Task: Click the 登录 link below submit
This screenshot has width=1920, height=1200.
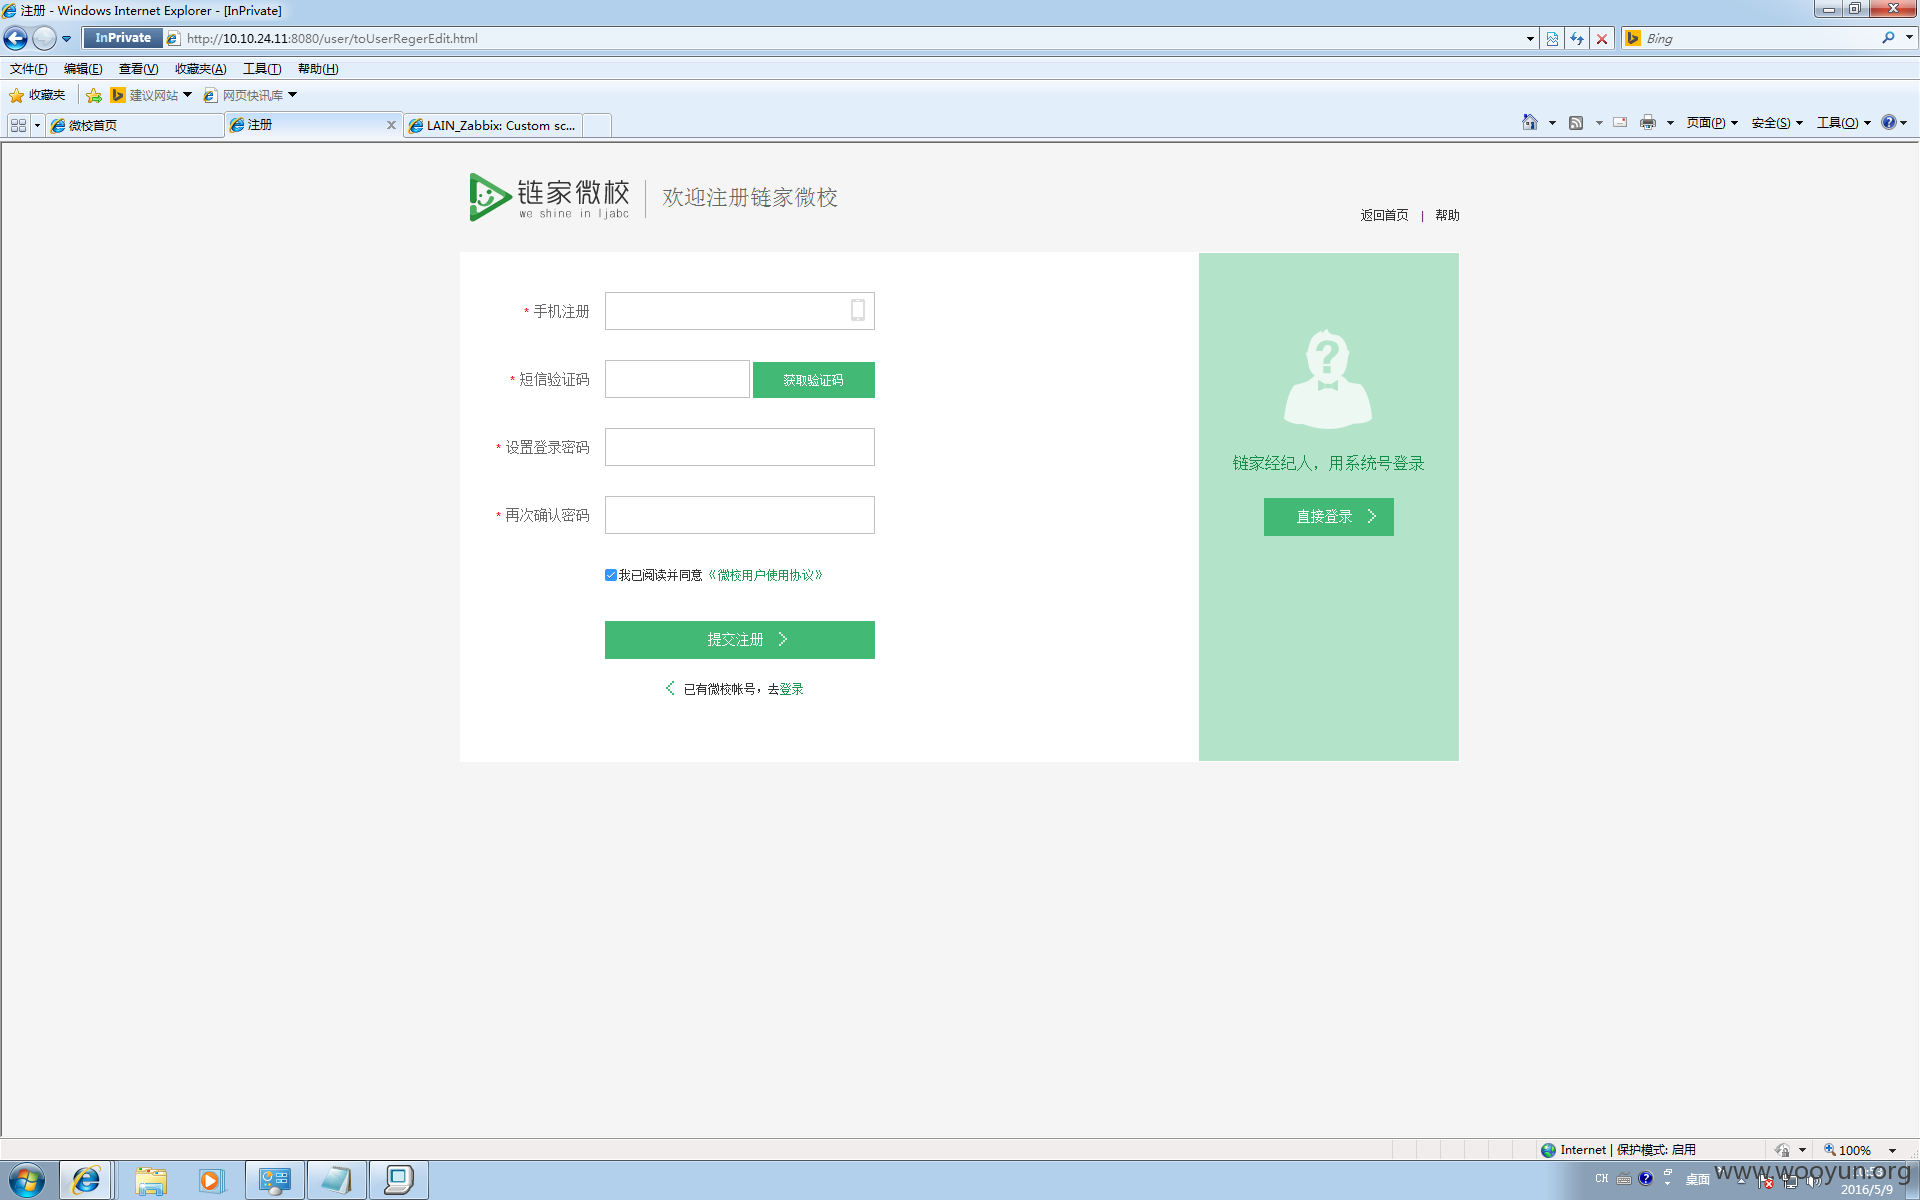Action: pos(792,689)
